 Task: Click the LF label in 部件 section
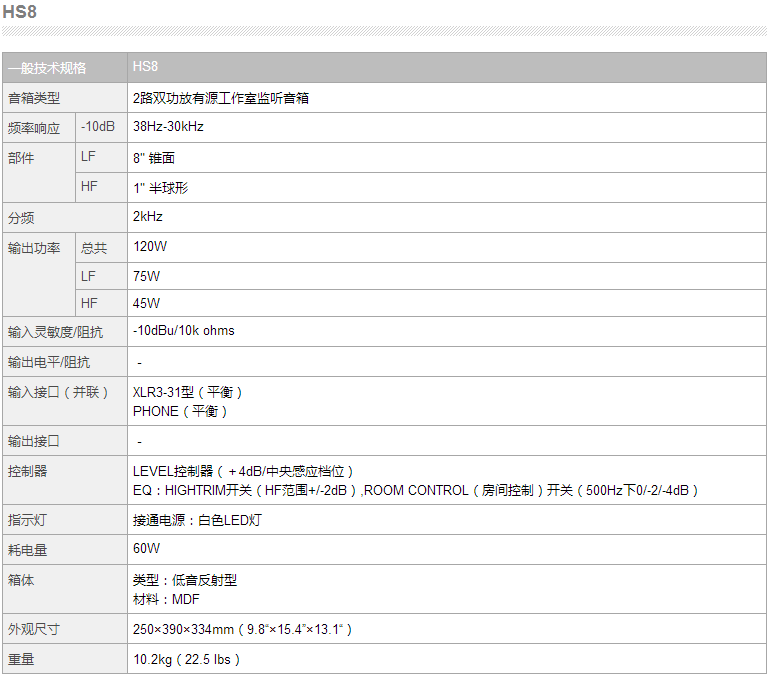pyautogui.click(x=88, y=157)
